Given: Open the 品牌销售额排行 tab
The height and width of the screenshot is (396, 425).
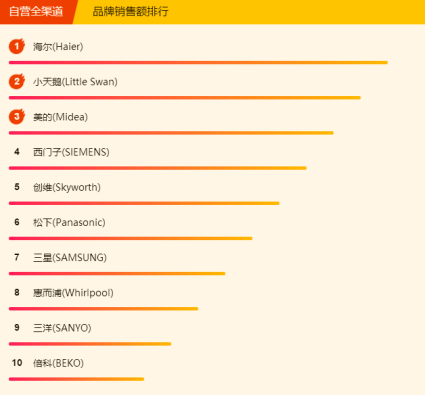Looking at the screenshot, I should click(x=130, y=12).
